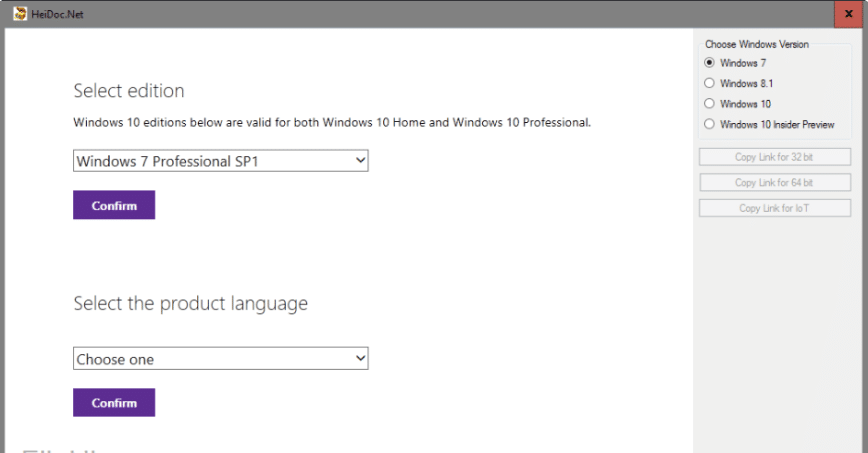Click the 'Select the product language' heading
The width and height of the screenshot is (868, 453).
[x=190, y=304]
